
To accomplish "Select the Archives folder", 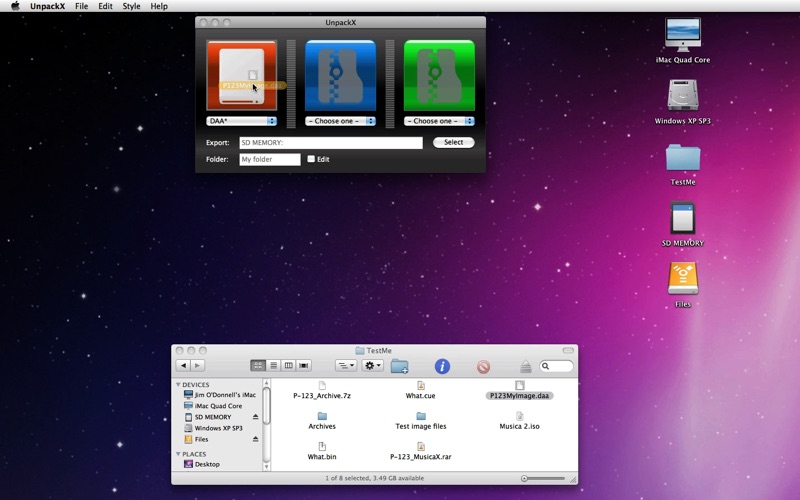I will tap(322, 421).
